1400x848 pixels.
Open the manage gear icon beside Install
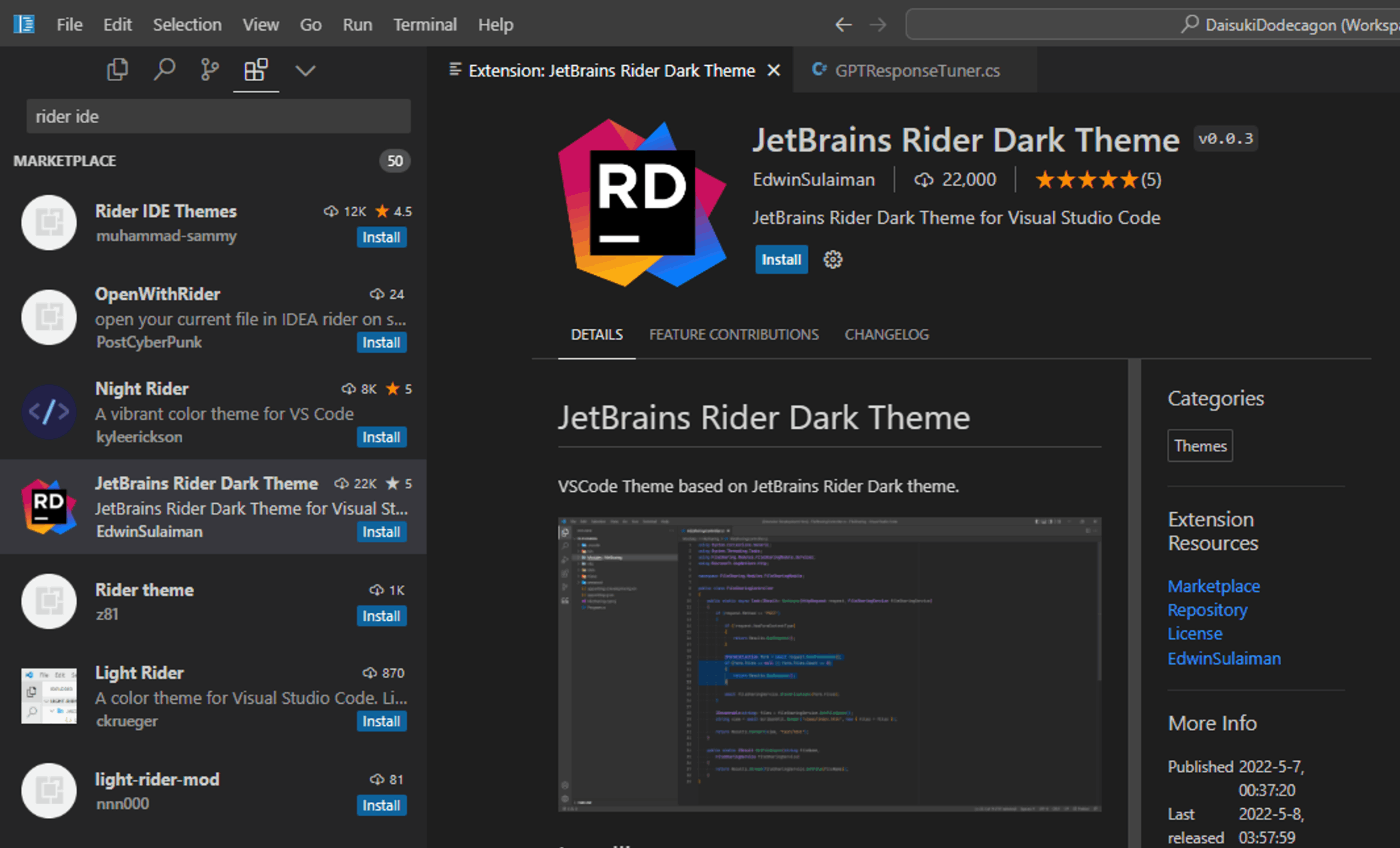(x=833, y=259)
